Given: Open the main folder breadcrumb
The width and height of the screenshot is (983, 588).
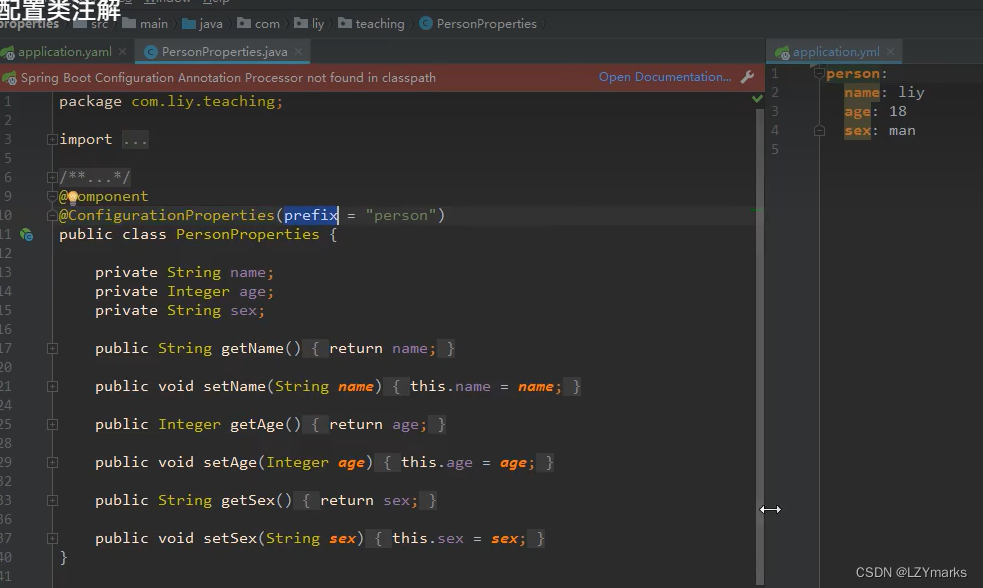Looking at the screenshot, I should coord(145,24).
